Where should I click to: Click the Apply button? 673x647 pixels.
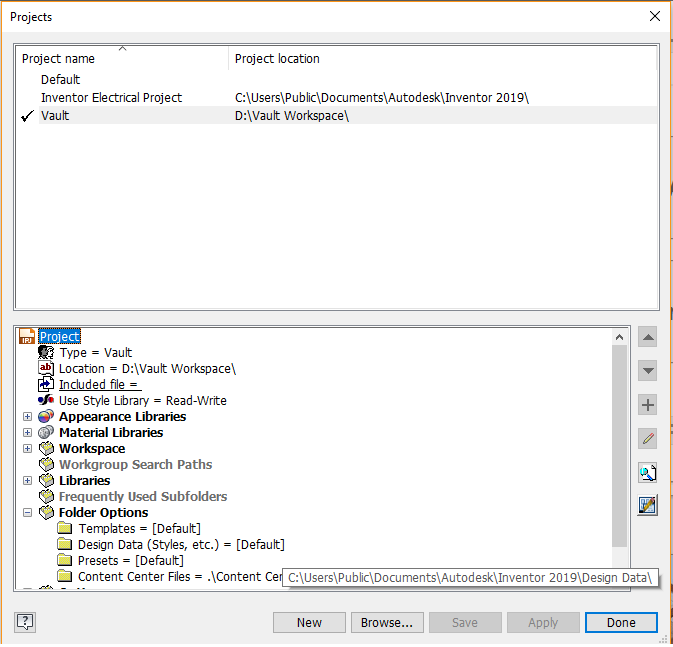point(543,623)
